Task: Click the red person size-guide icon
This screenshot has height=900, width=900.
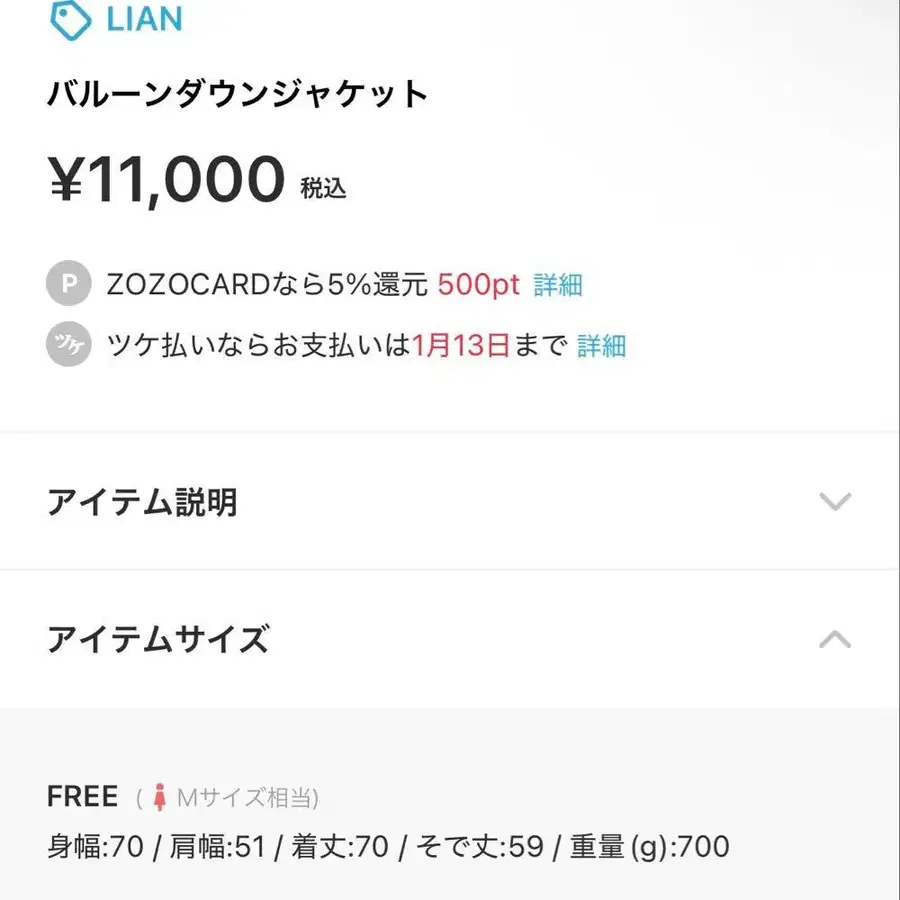Action: click(160, 795)
